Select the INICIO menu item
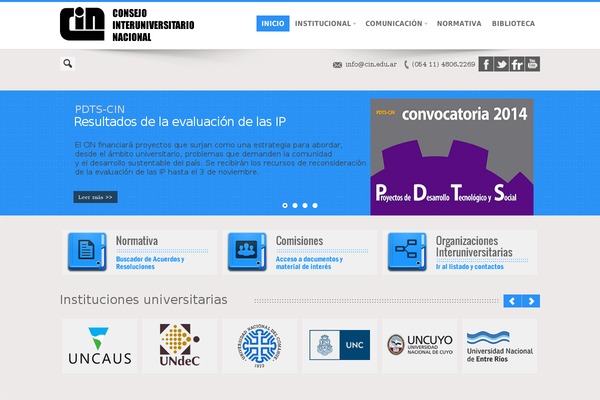This screenshot has height=400, width=600. click(x=273, y=23)
